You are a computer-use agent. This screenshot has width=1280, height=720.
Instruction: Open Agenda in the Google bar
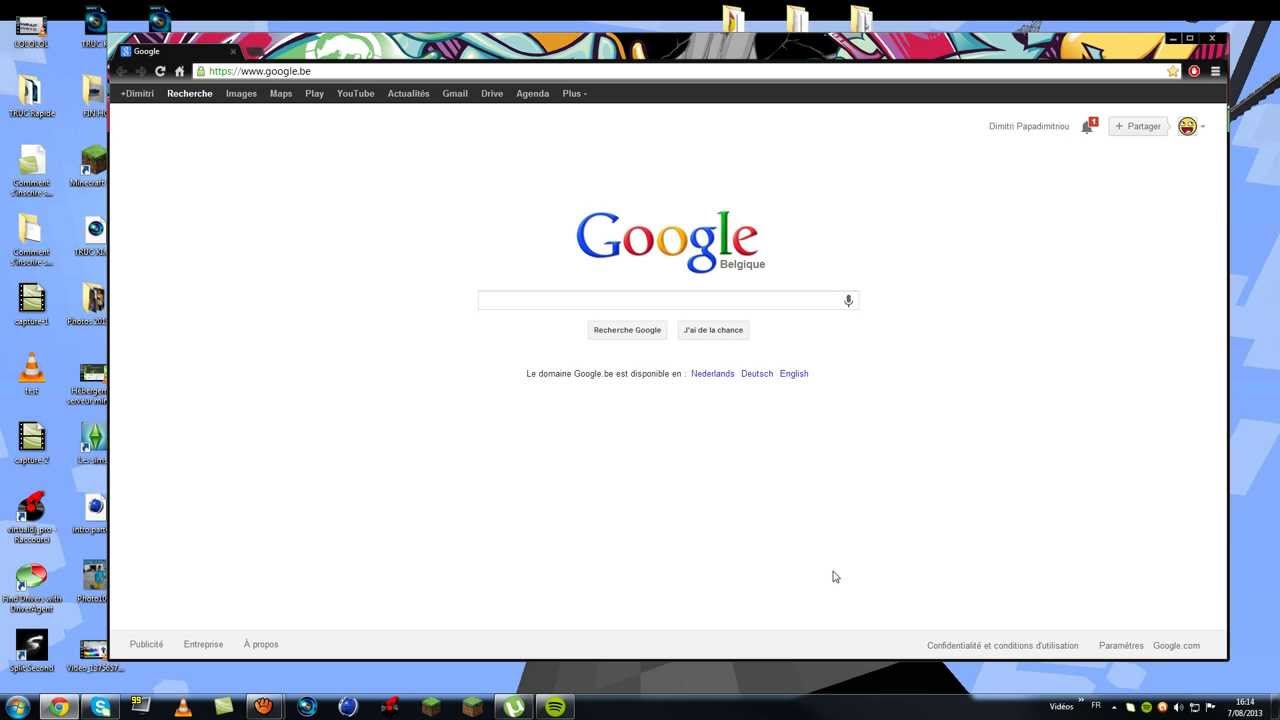tap(532, 94)
